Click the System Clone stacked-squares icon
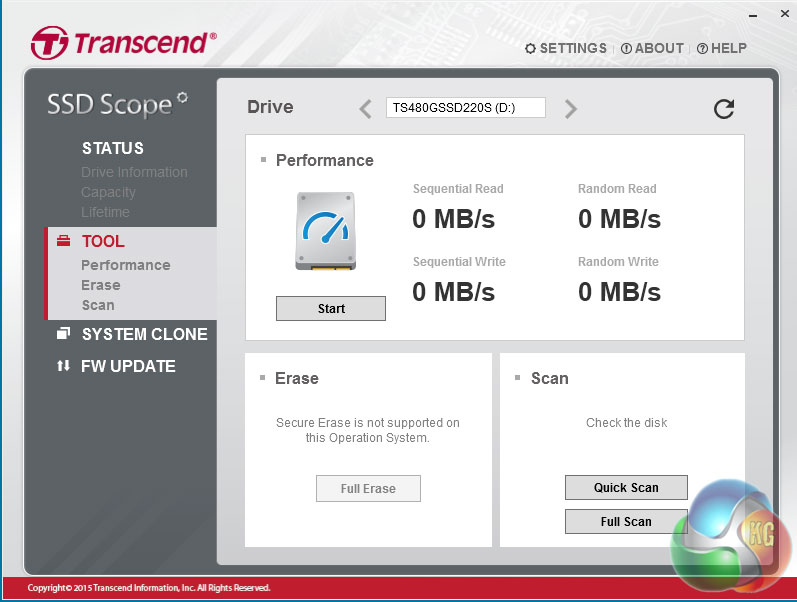 (x=64, y=333)
